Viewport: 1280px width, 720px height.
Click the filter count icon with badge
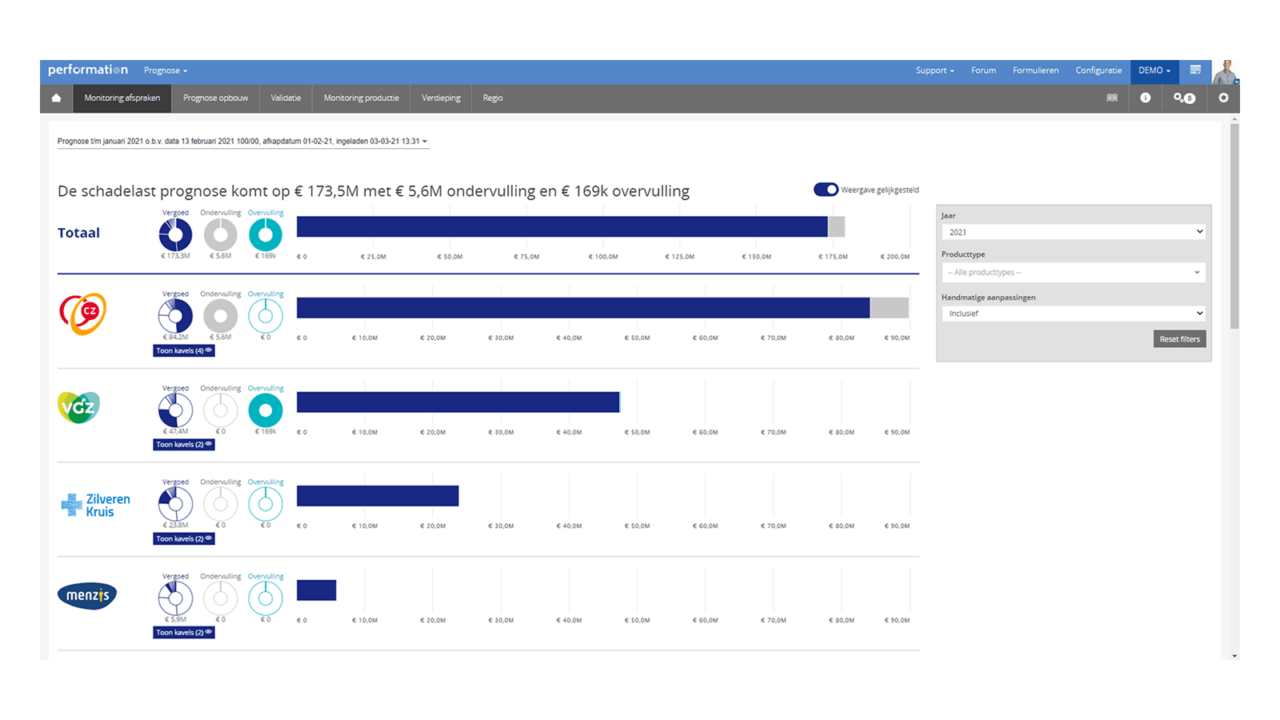(1184, 98)
